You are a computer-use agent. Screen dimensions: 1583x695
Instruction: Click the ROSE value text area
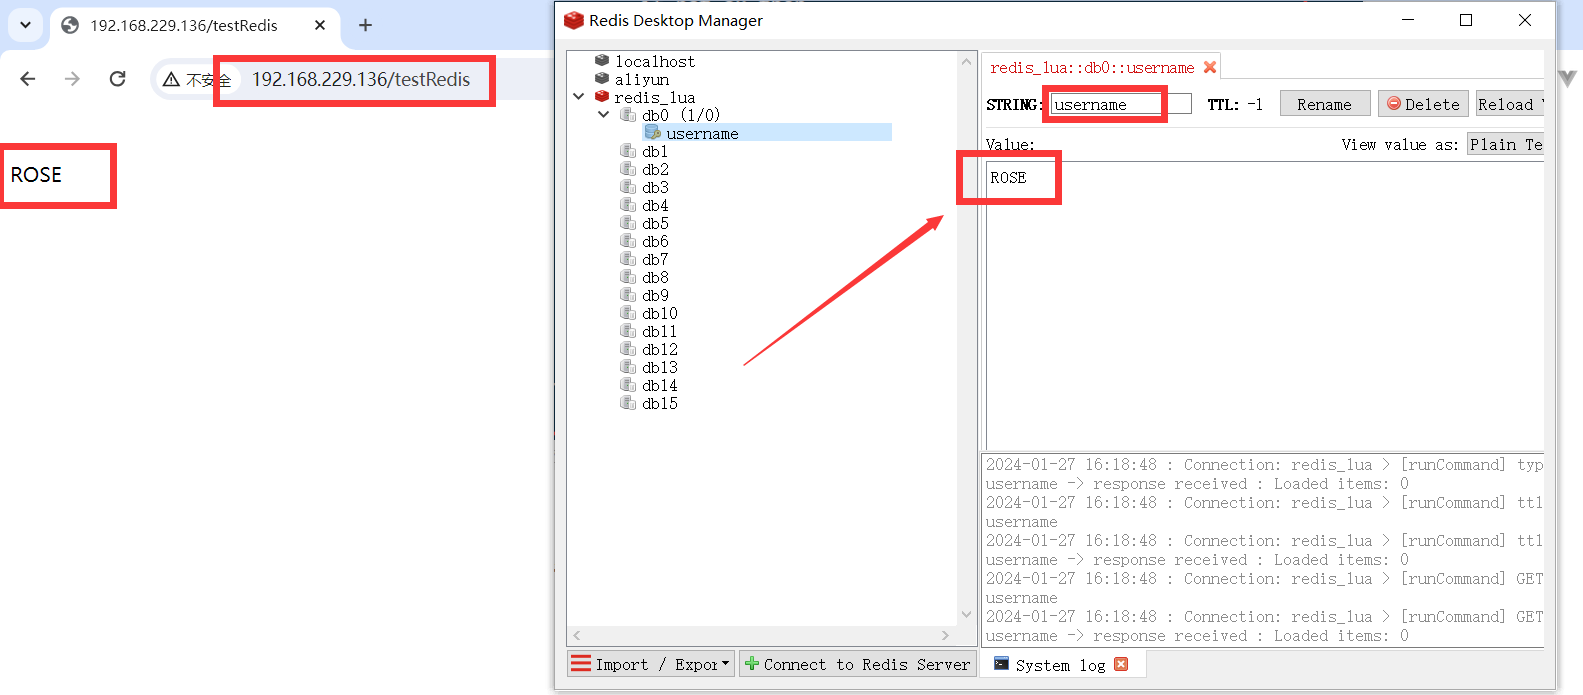coord(1265,305)
